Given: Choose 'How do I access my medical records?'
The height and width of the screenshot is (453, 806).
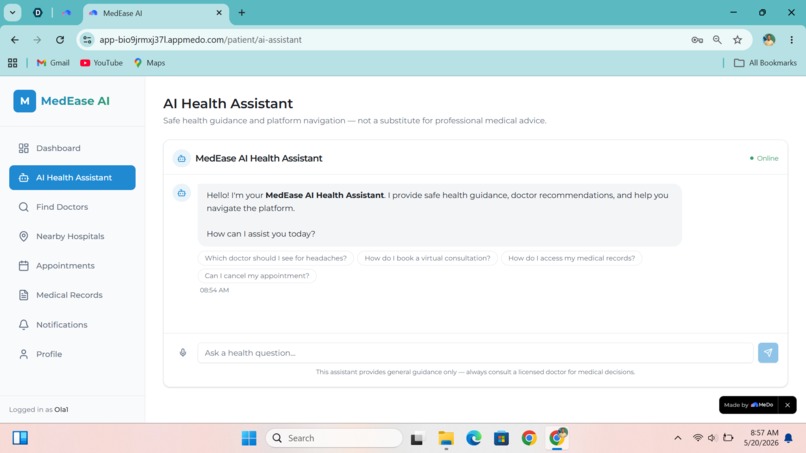Looking at the screenshot, I should coord(571,258).
